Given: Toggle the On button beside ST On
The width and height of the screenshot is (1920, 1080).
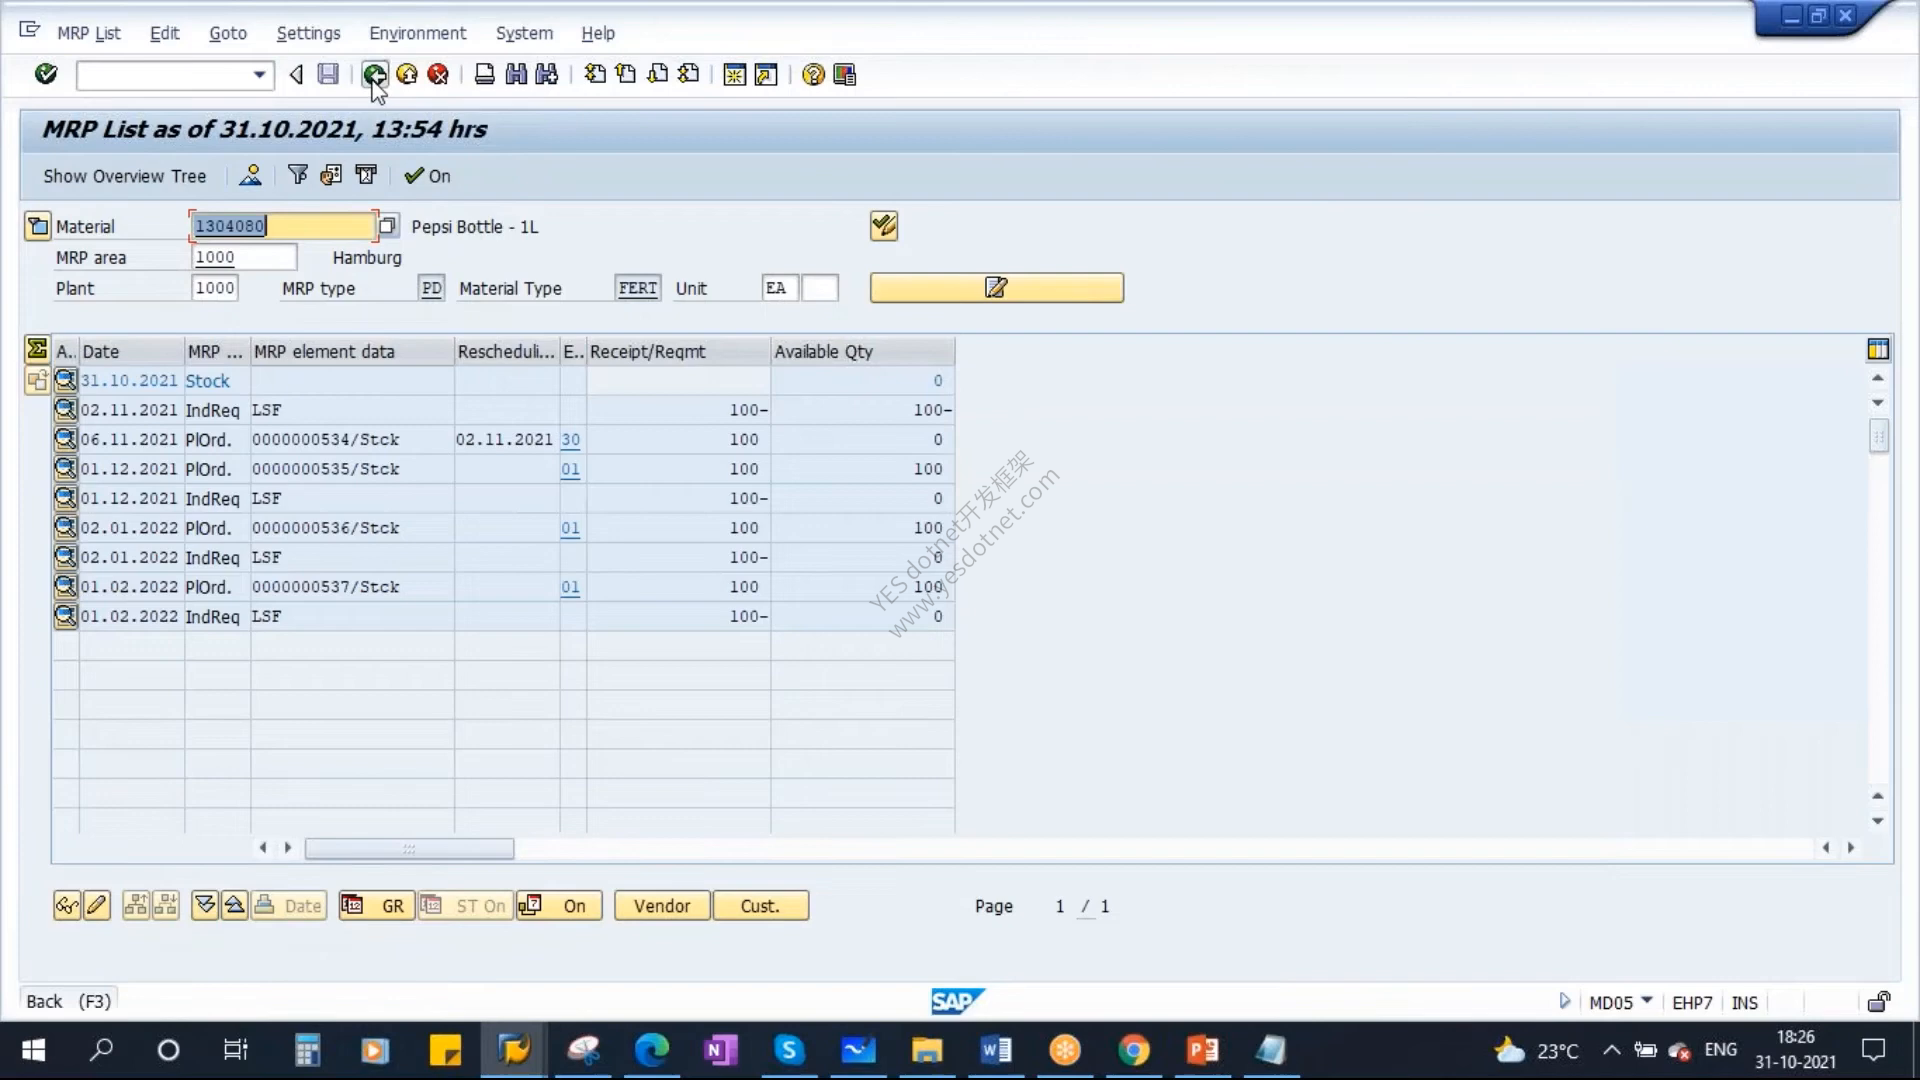Looking at the screenshot, I should click(x=559, y=906).
